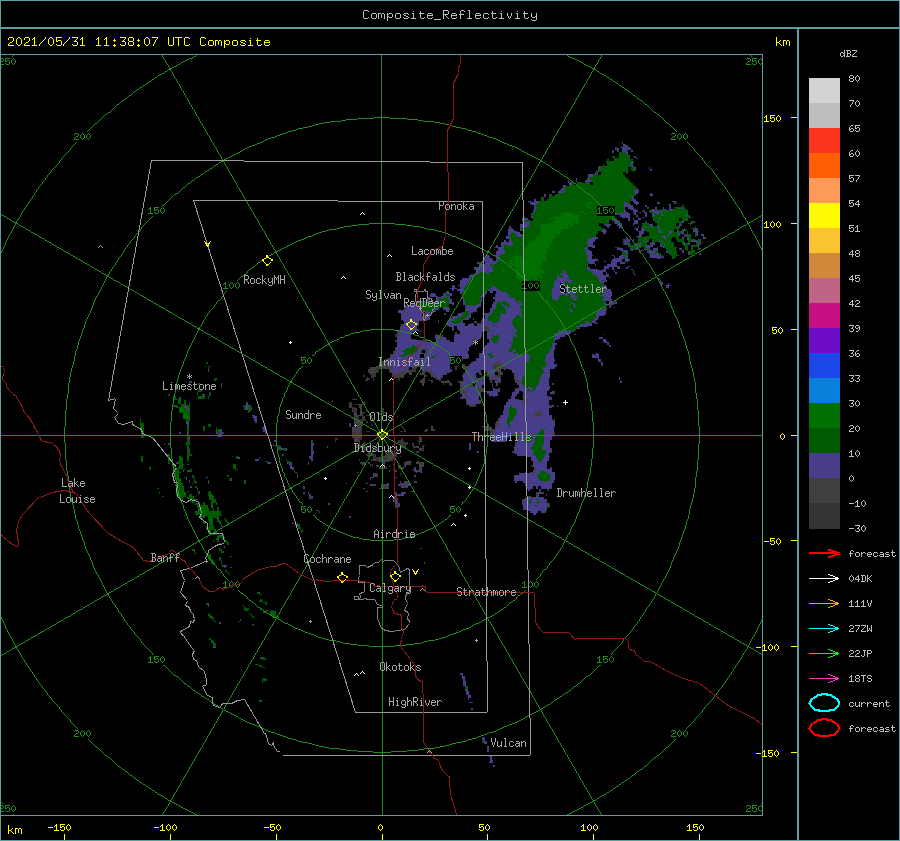Click the white 04DK arrow icon

[x=824, y=579]
